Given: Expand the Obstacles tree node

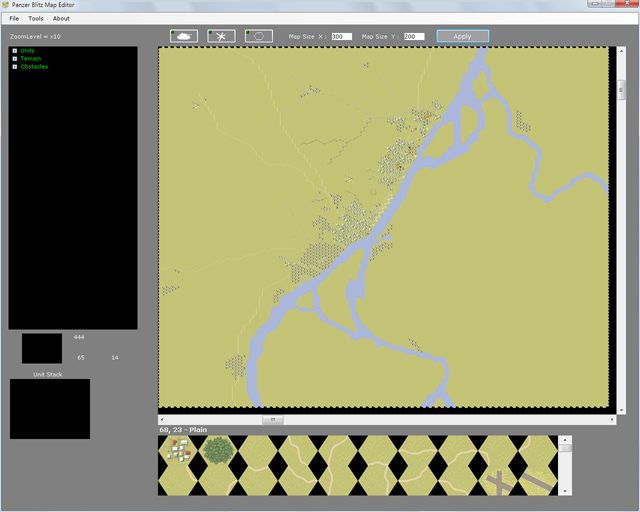Looking at the screenshot, I should (15, 67).
